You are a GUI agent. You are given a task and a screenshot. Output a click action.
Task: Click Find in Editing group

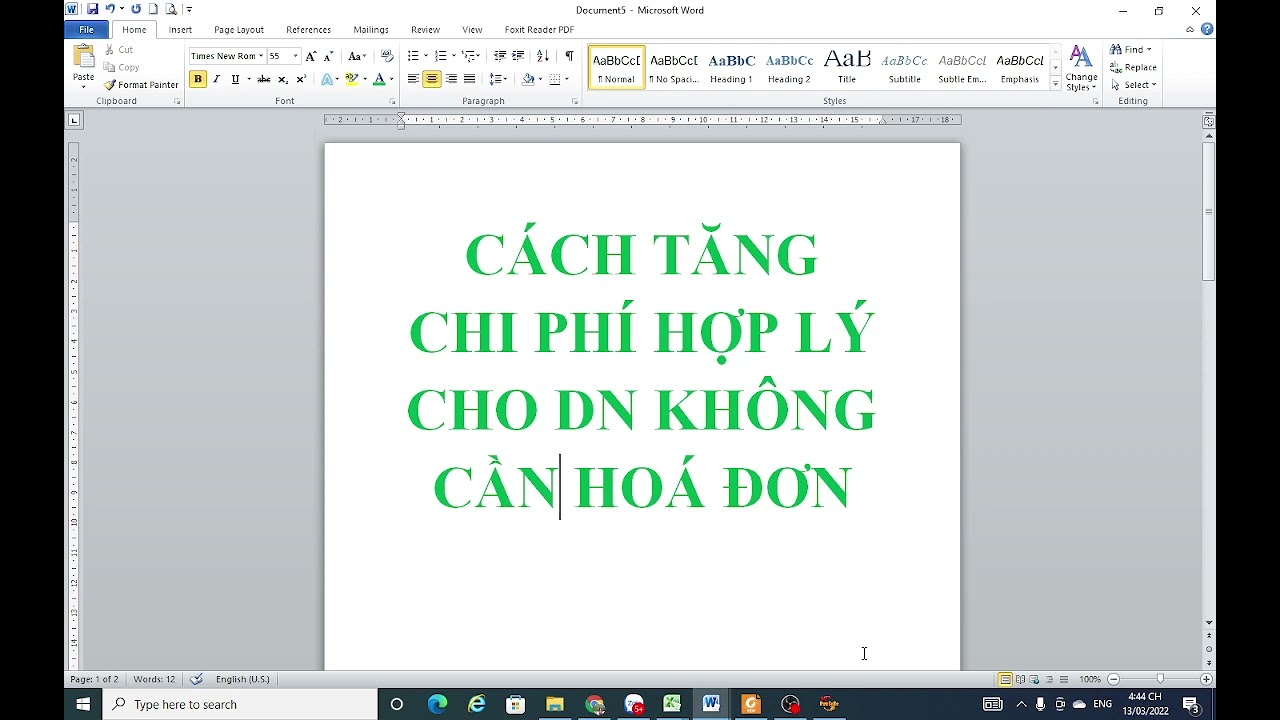tap(1131, 49)
